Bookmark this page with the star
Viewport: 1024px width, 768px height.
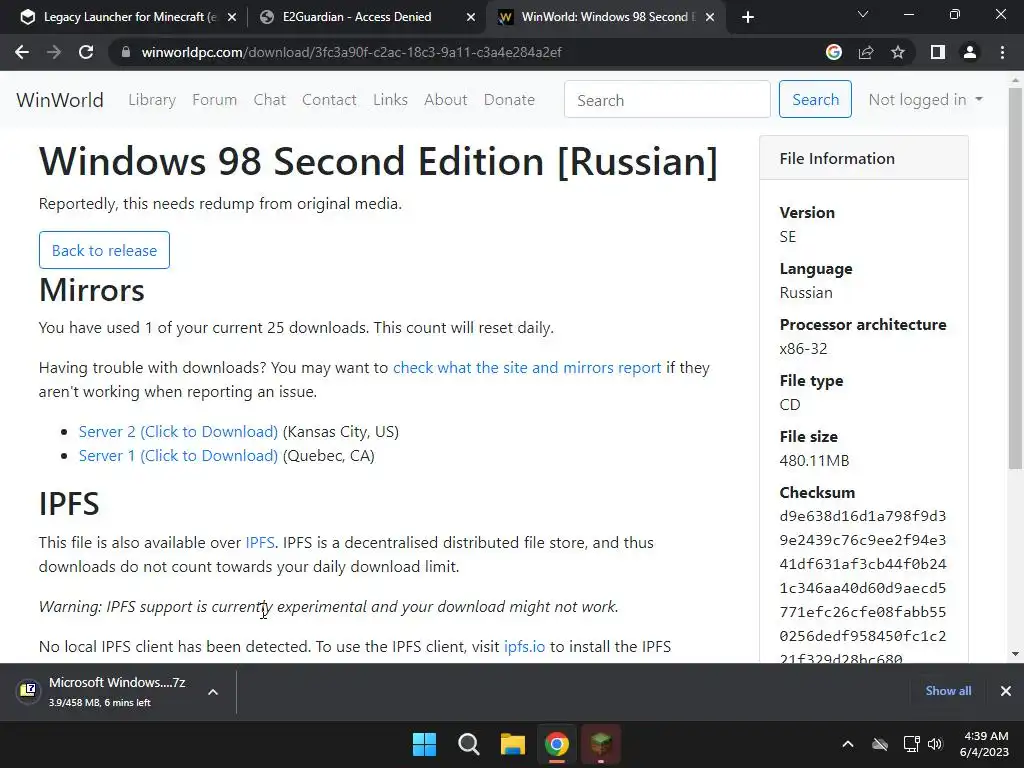[898, 52]
